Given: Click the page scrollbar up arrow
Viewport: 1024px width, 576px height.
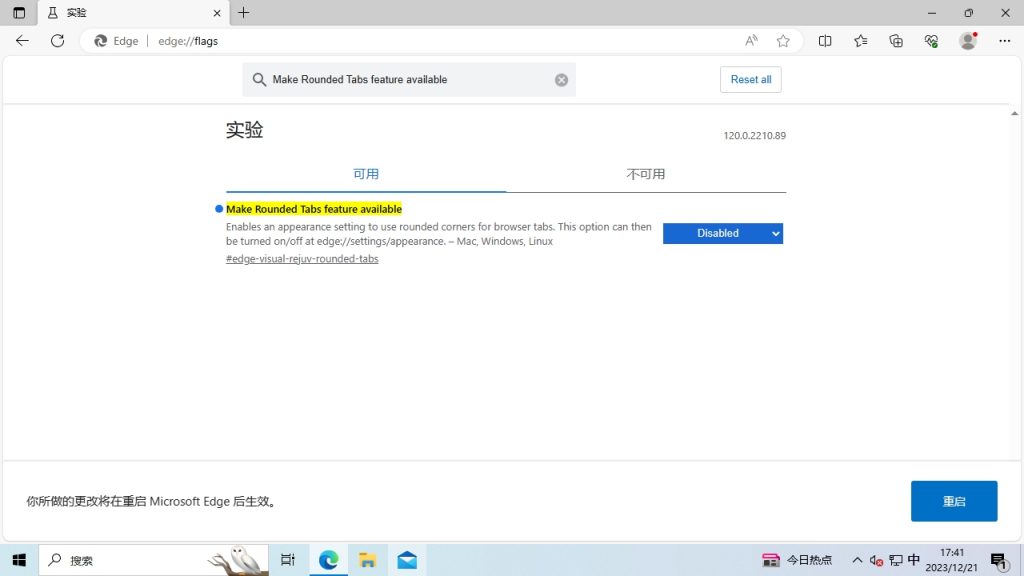Looking at the screenshot, I should coord(1014,114).
